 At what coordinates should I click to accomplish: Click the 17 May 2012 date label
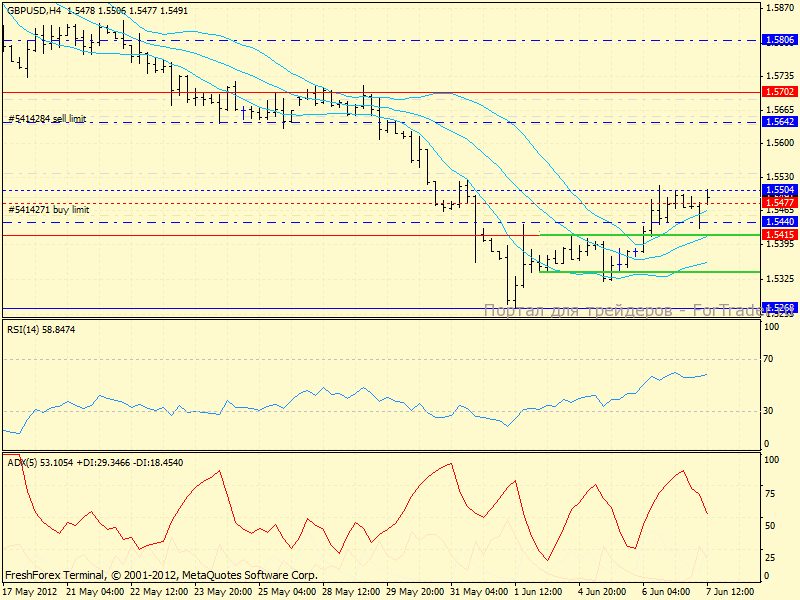point(30,591)
